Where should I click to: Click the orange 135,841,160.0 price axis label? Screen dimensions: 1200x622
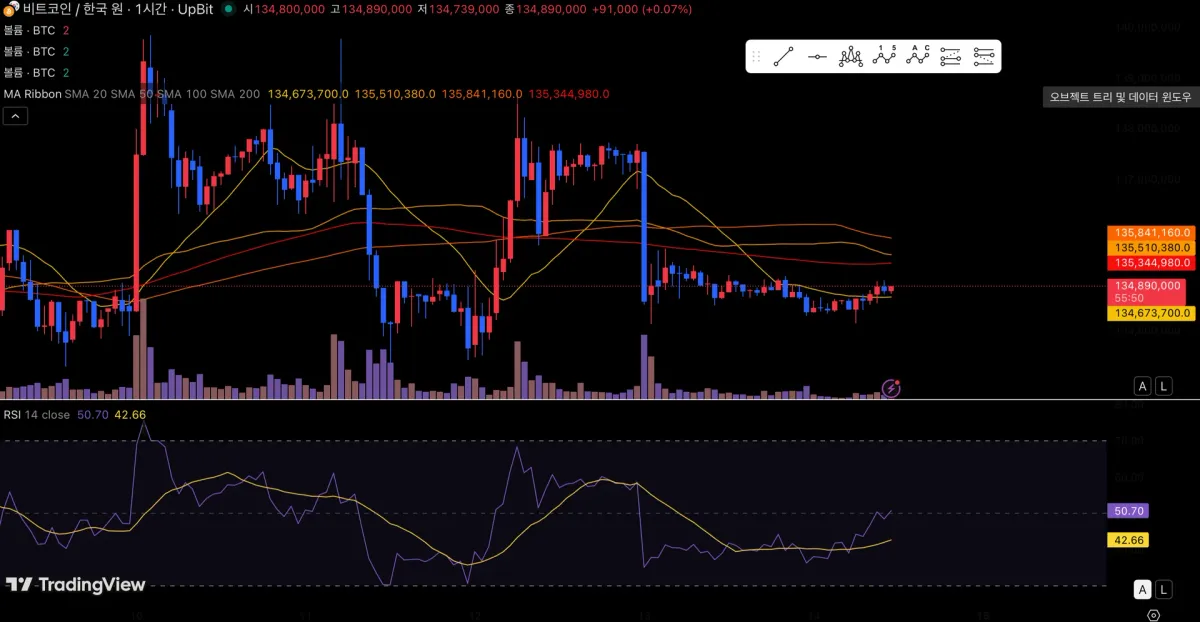click(1151, 233)
